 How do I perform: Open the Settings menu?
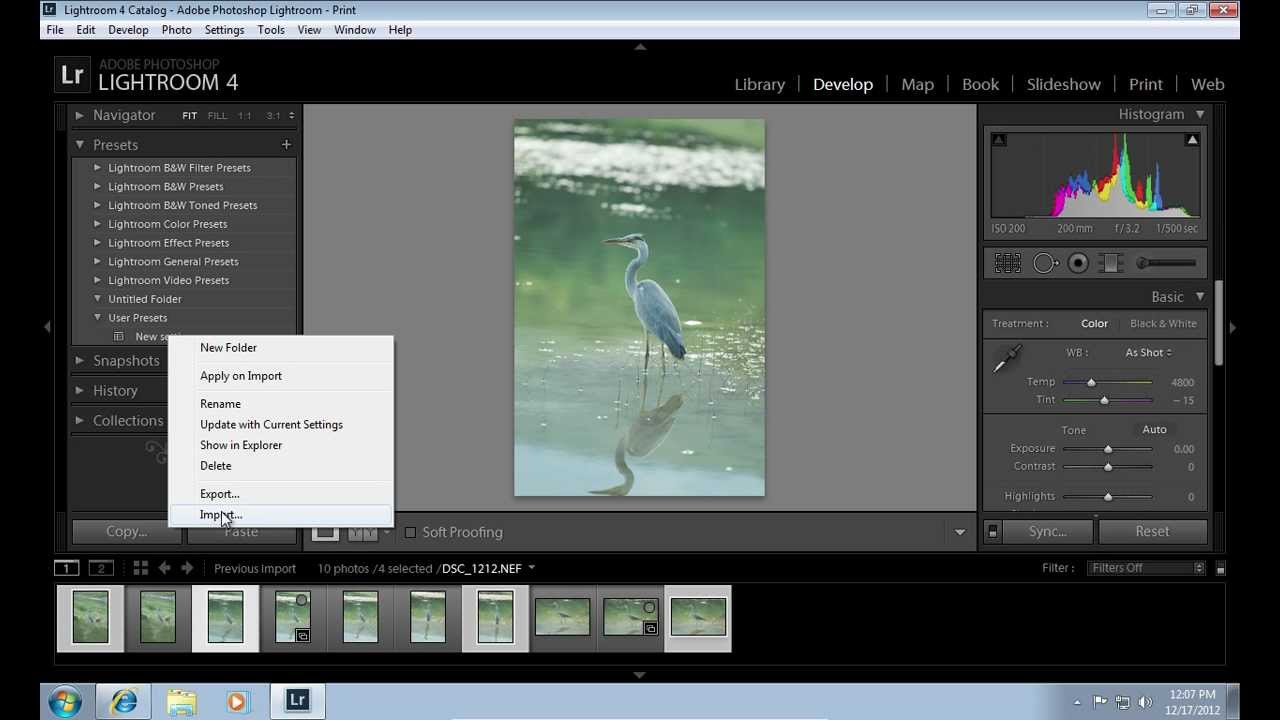click(224, 30)
